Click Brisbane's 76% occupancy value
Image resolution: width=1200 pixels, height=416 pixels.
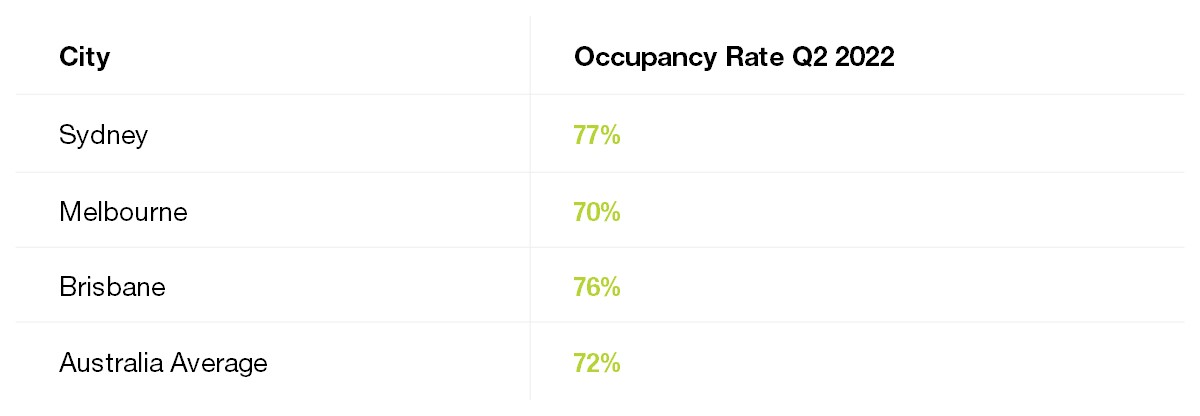tap(597, 287)
